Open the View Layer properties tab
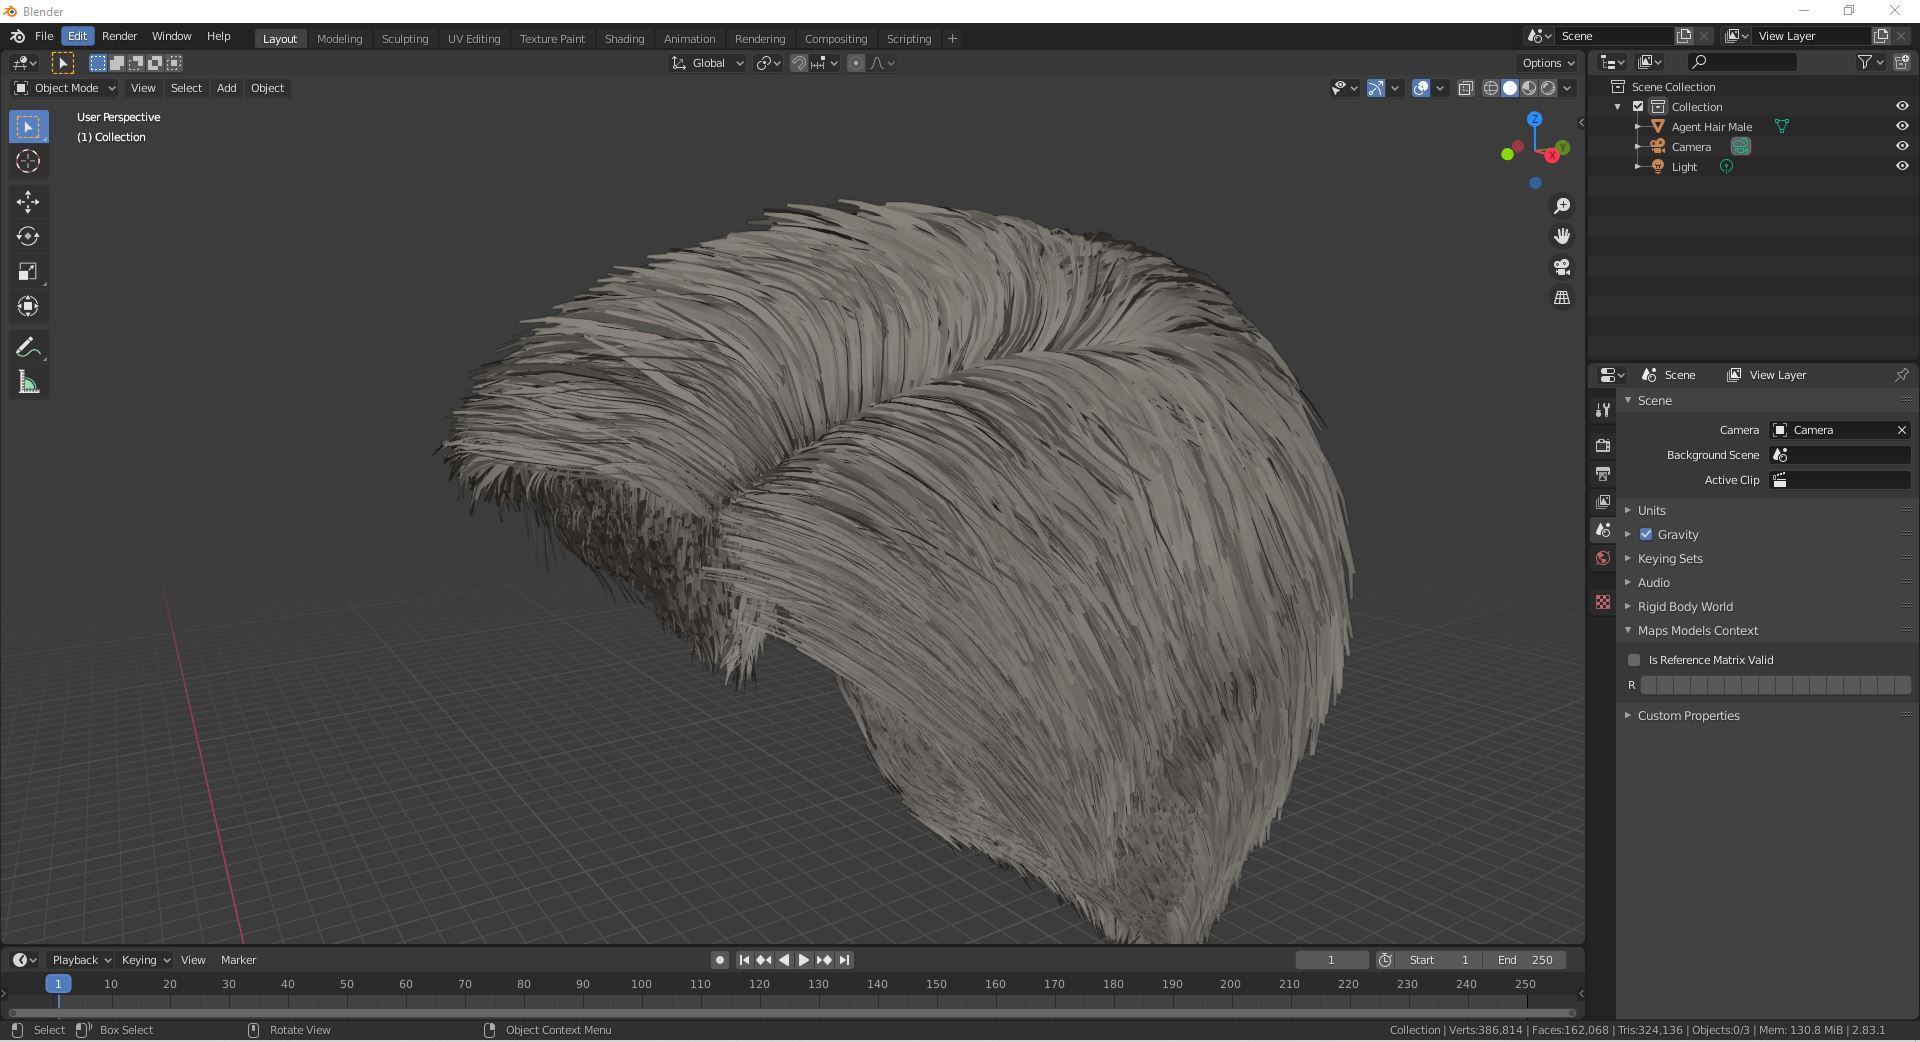Viewport: 1920px width, 1042px height. 1603,501
